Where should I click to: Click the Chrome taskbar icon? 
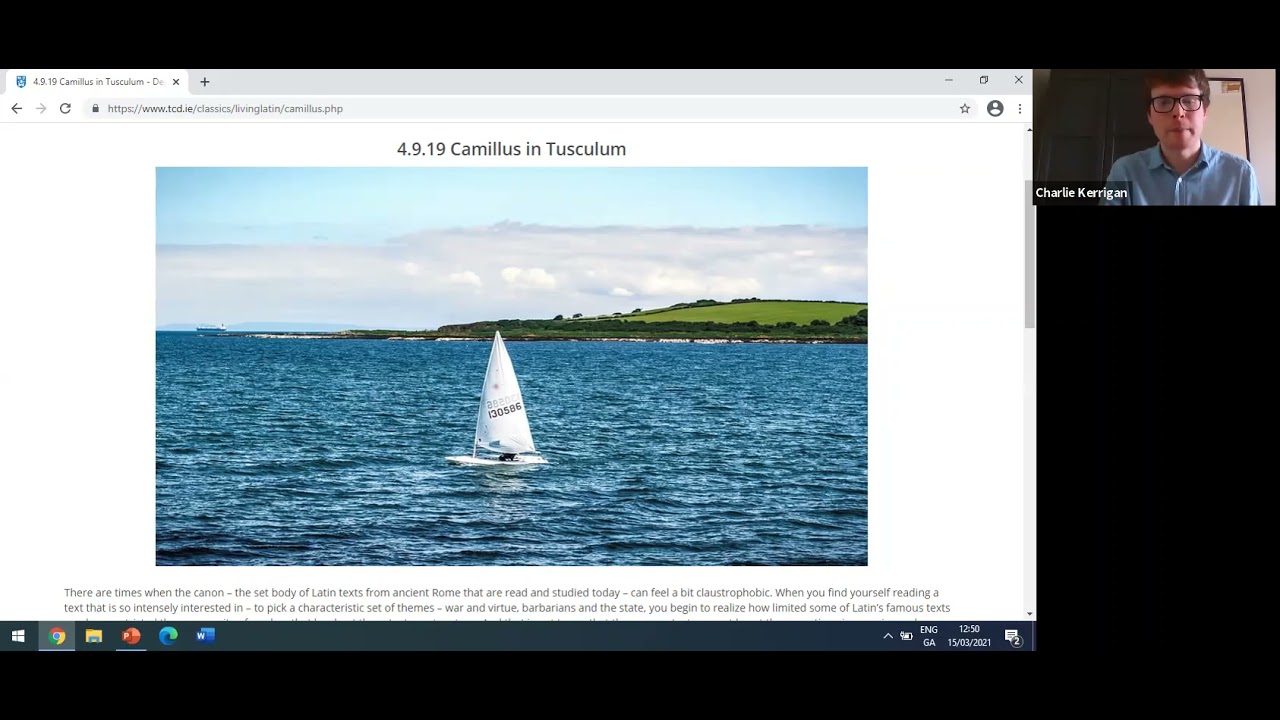coord(57,636)
